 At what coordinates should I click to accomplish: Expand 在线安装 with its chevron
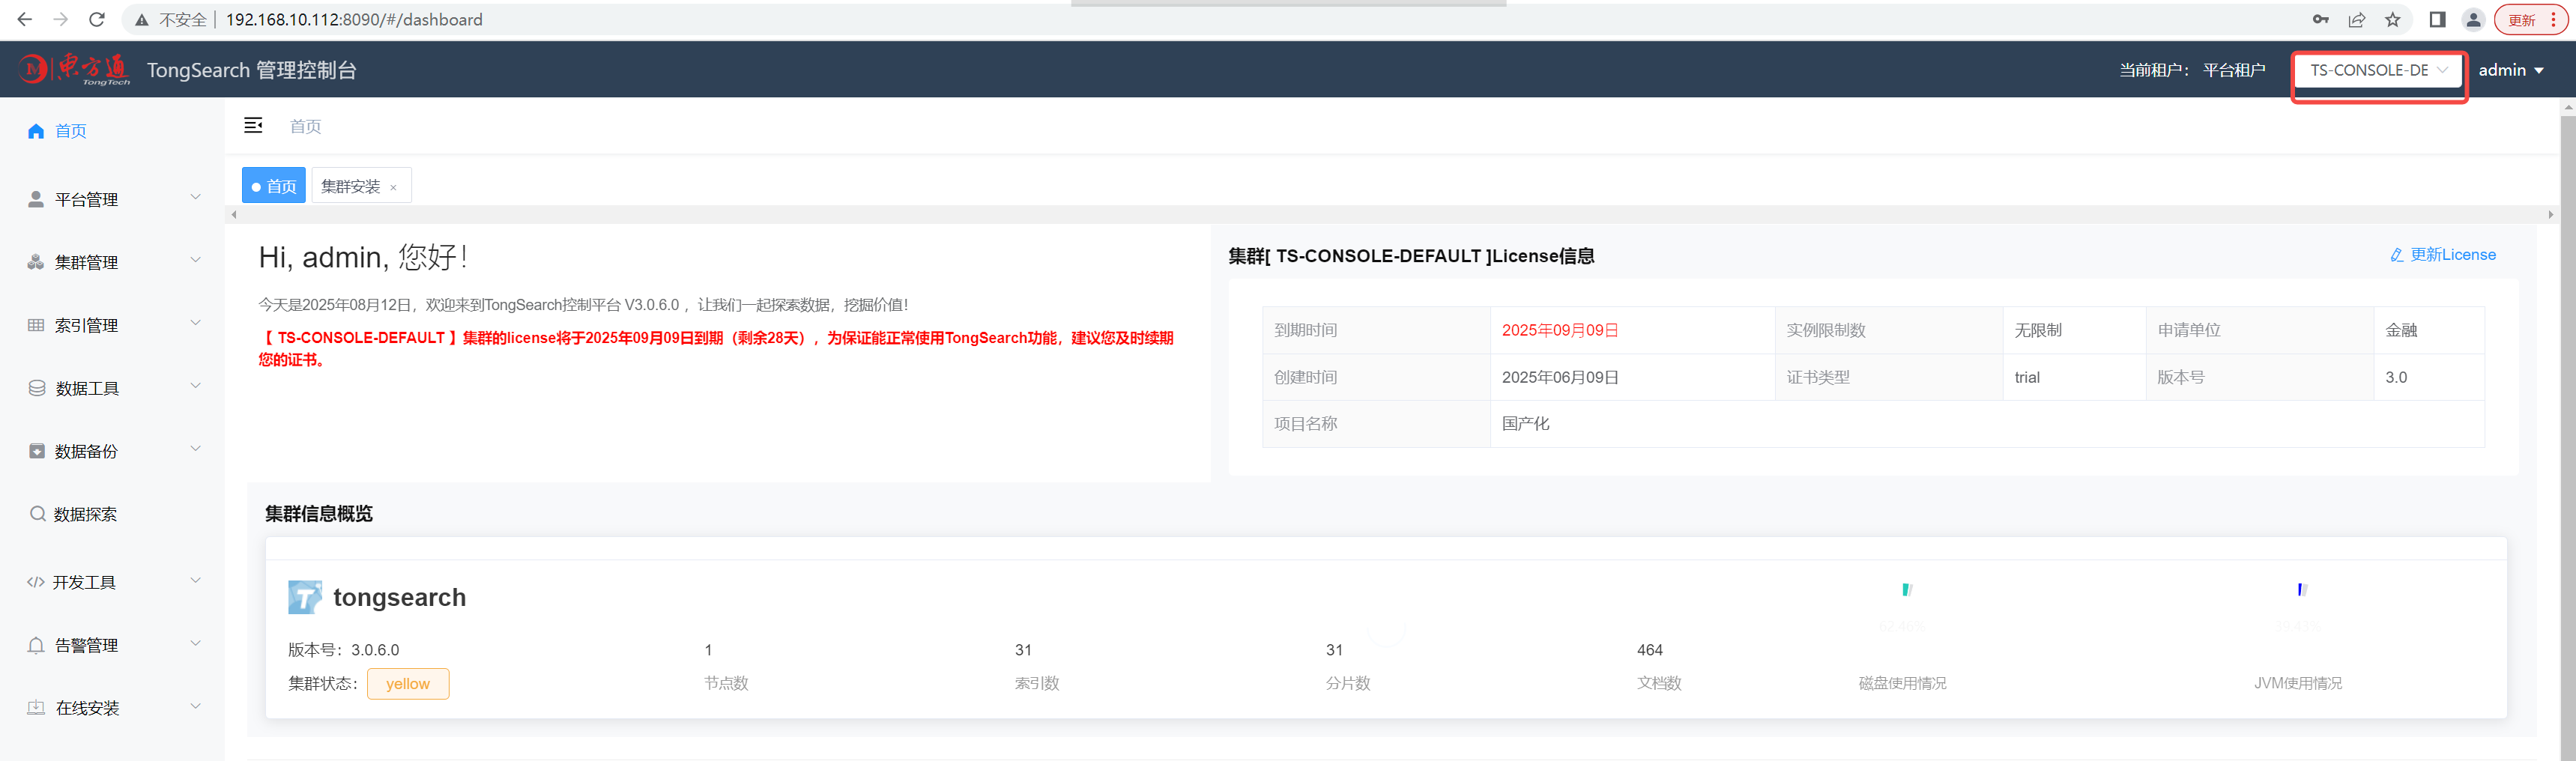pos(196,706)
